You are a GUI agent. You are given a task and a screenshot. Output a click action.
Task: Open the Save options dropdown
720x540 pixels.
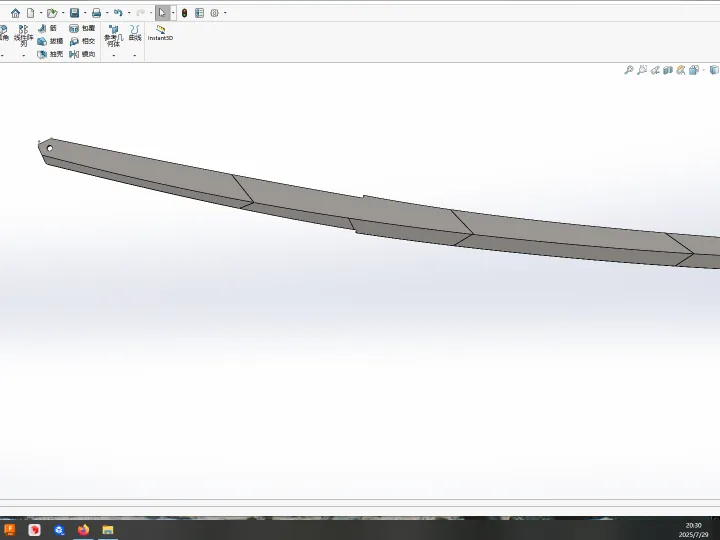coord(85,13)
